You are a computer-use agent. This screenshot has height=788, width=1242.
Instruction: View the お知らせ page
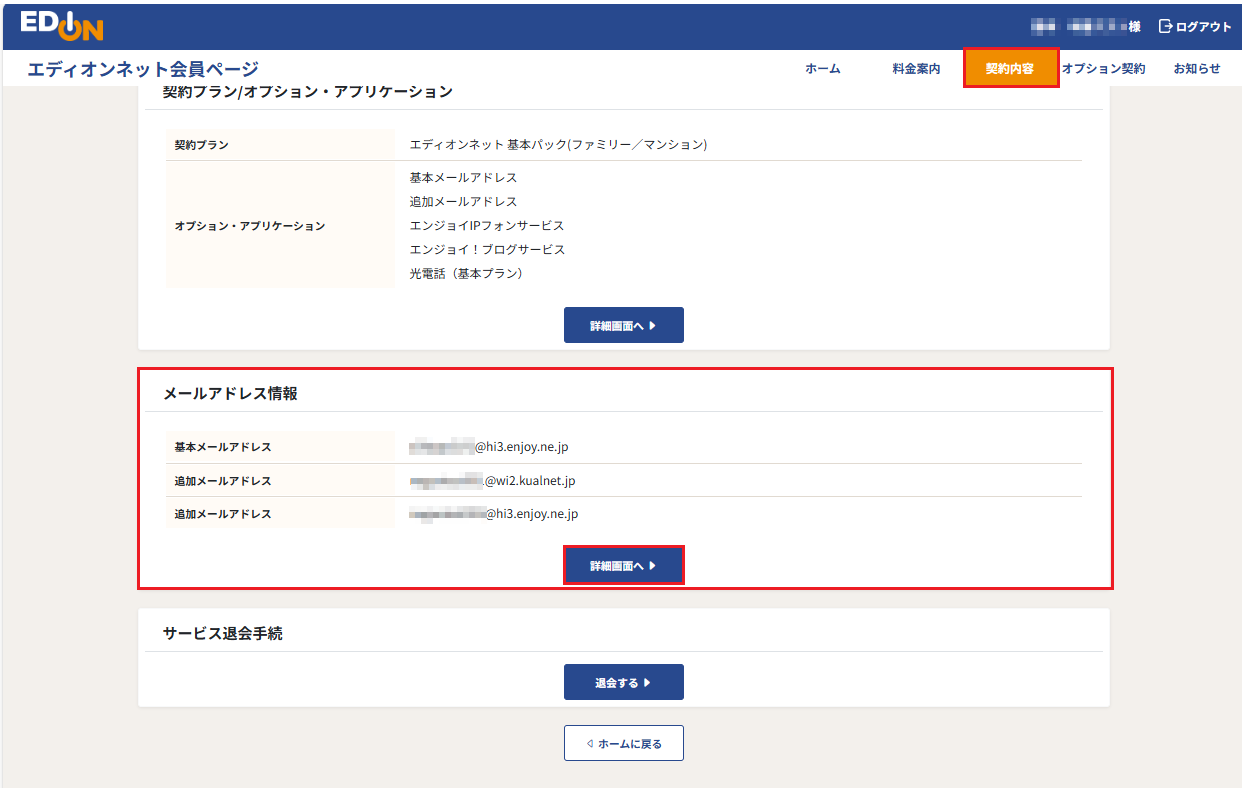pos(1197,68)
